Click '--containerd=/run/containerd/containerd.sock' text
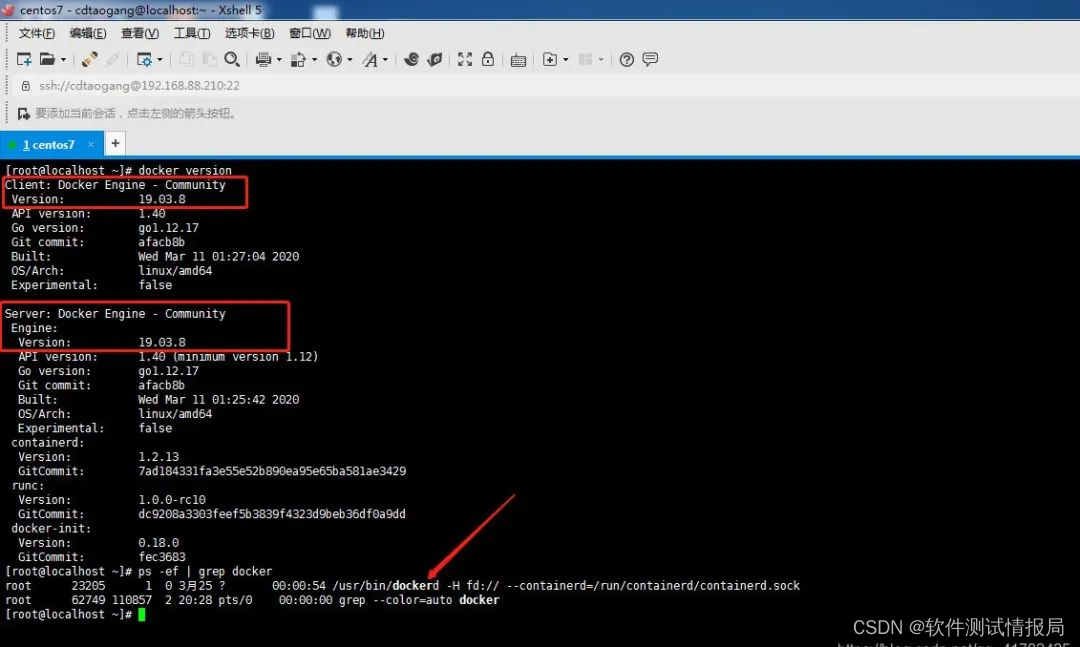The width and height of the screenshot is (1080, 647). click(653, 586)
